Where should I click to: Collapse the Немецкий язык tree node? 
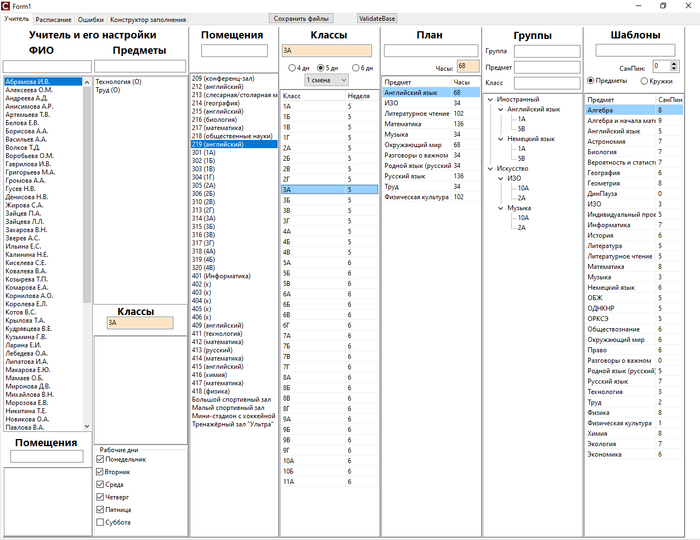(500, 139)
